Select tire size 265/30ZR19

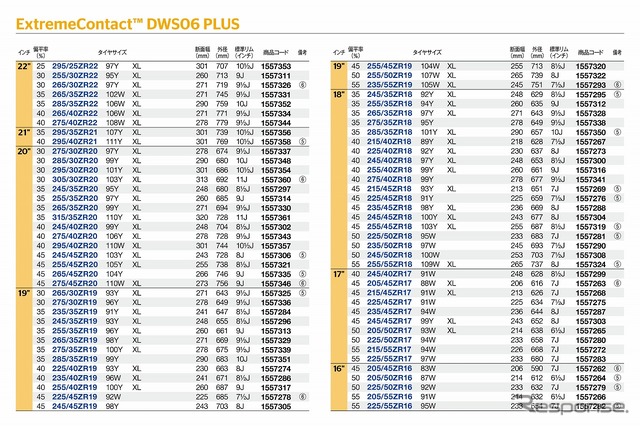tap(75, 293)
